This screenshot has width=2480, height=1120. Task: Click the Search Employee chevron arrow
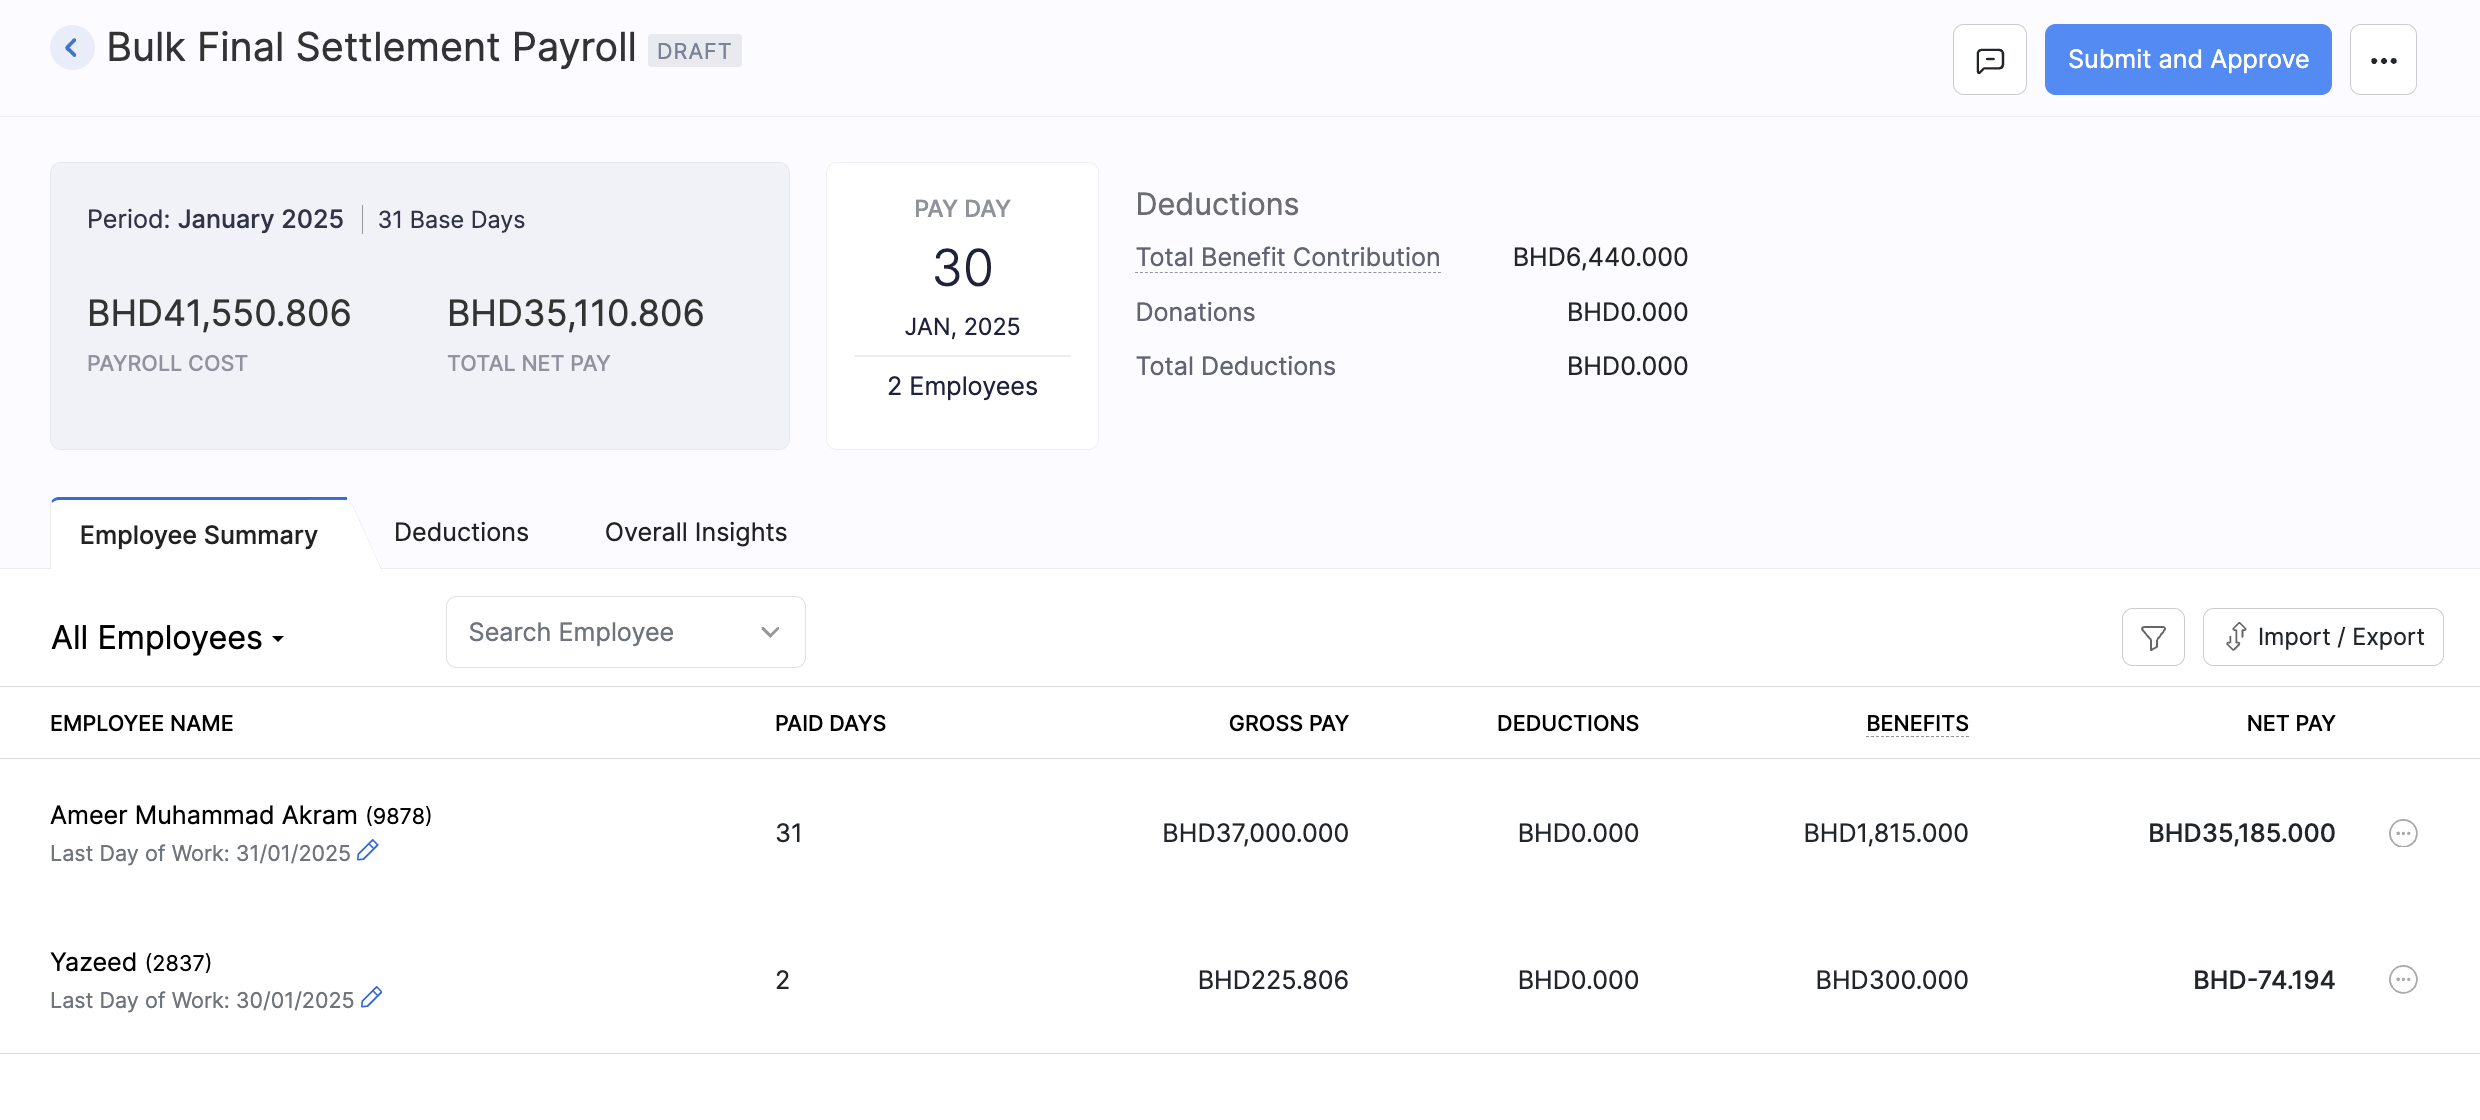[x=769, y=632]
